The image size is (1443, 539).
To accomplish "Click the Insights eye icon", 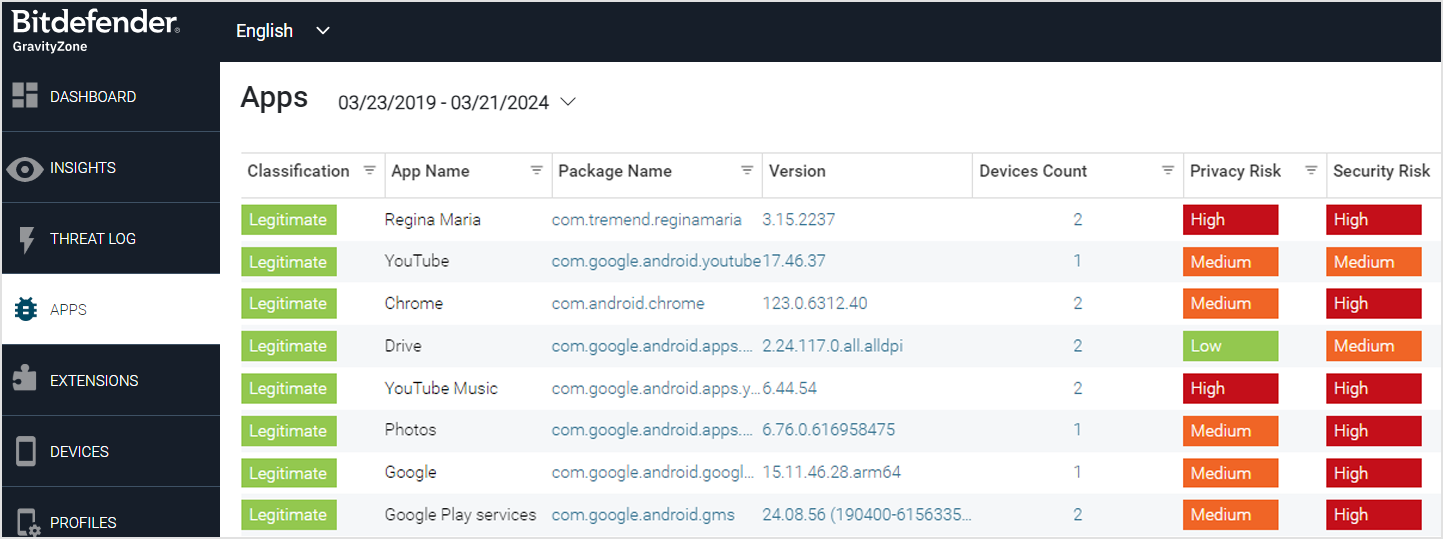I will 25,168.
